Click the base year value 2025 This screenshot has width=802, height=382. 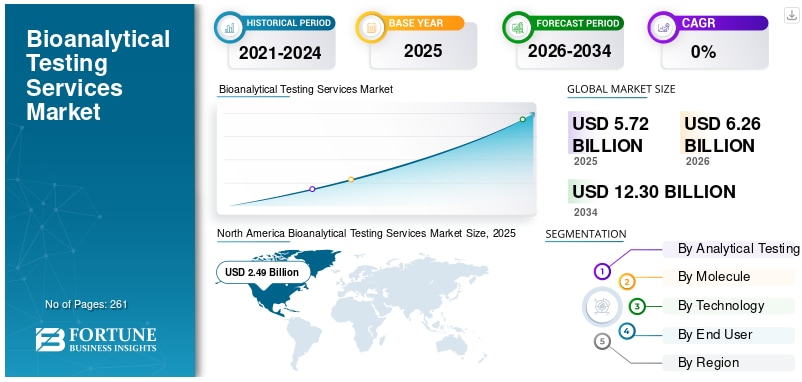click(423, 51)
